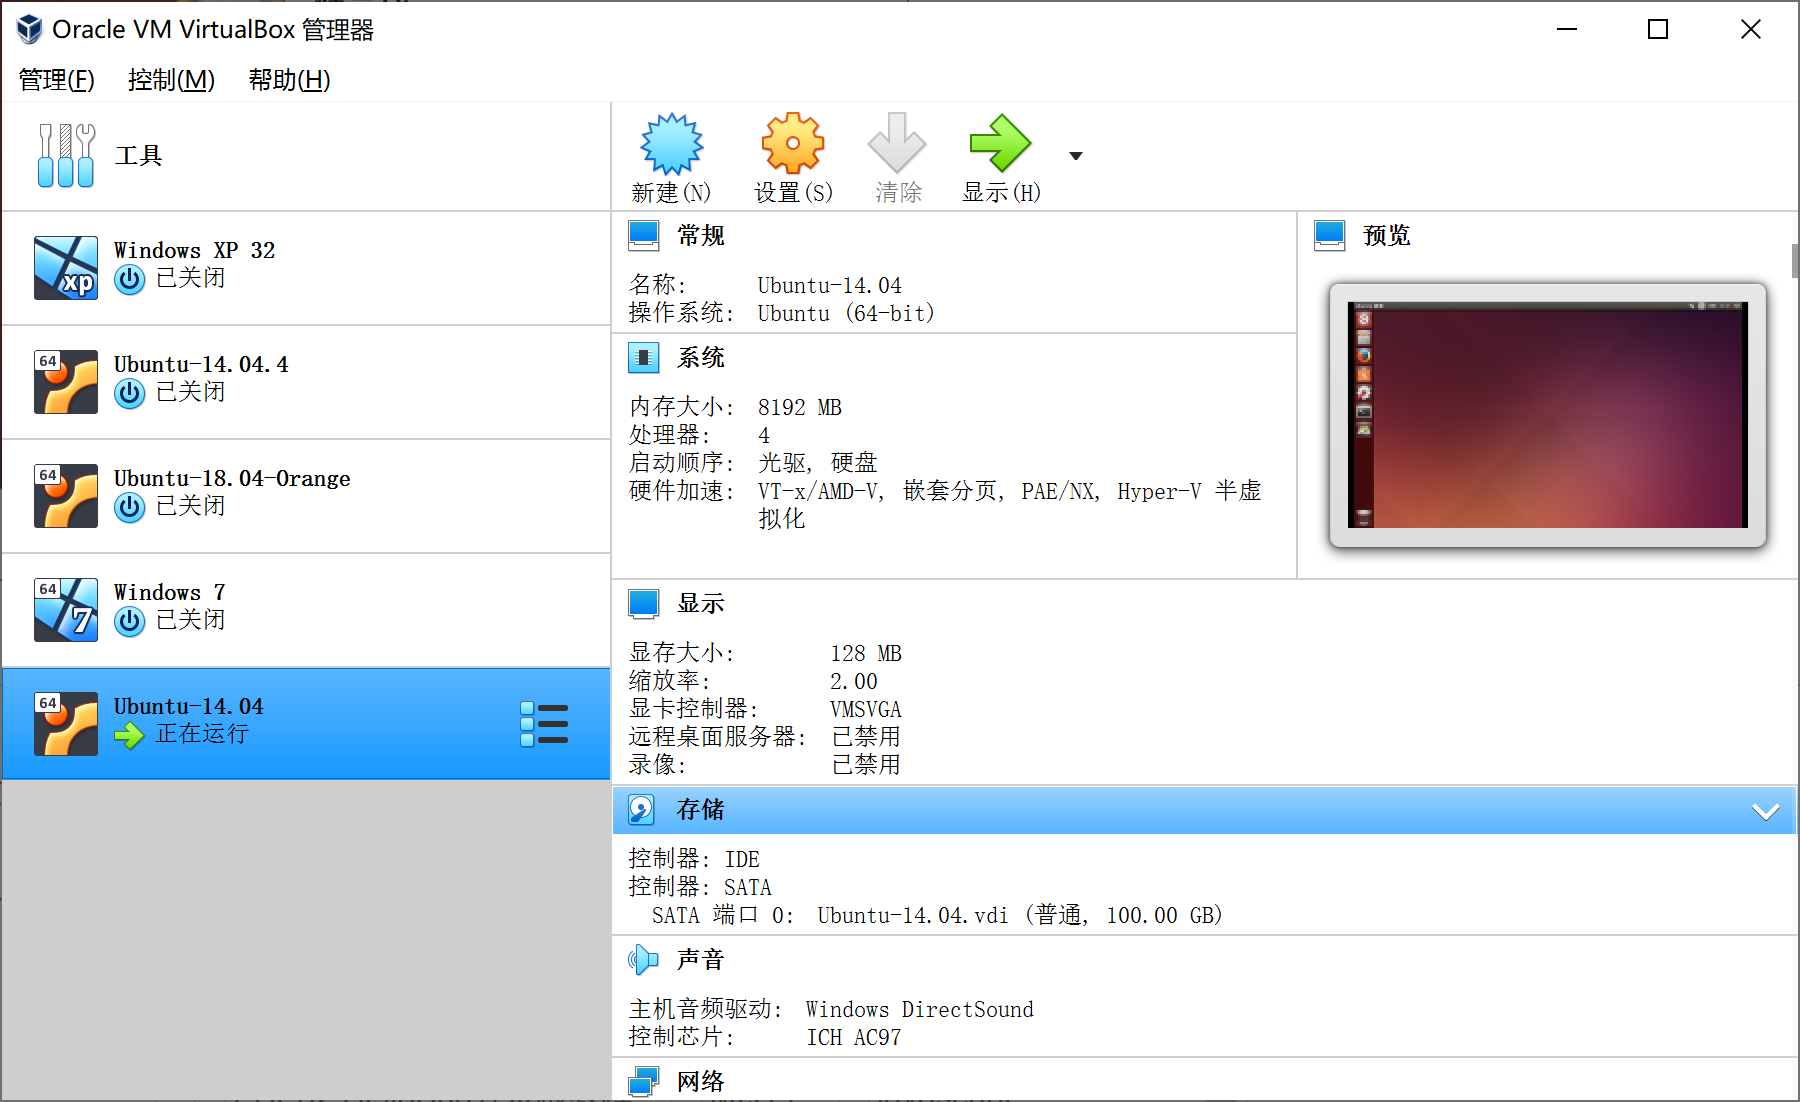Viewport: 1800px width, 1102px height.
Task: Click the details pane vertical scrollbar
Action: [1794, 261]
